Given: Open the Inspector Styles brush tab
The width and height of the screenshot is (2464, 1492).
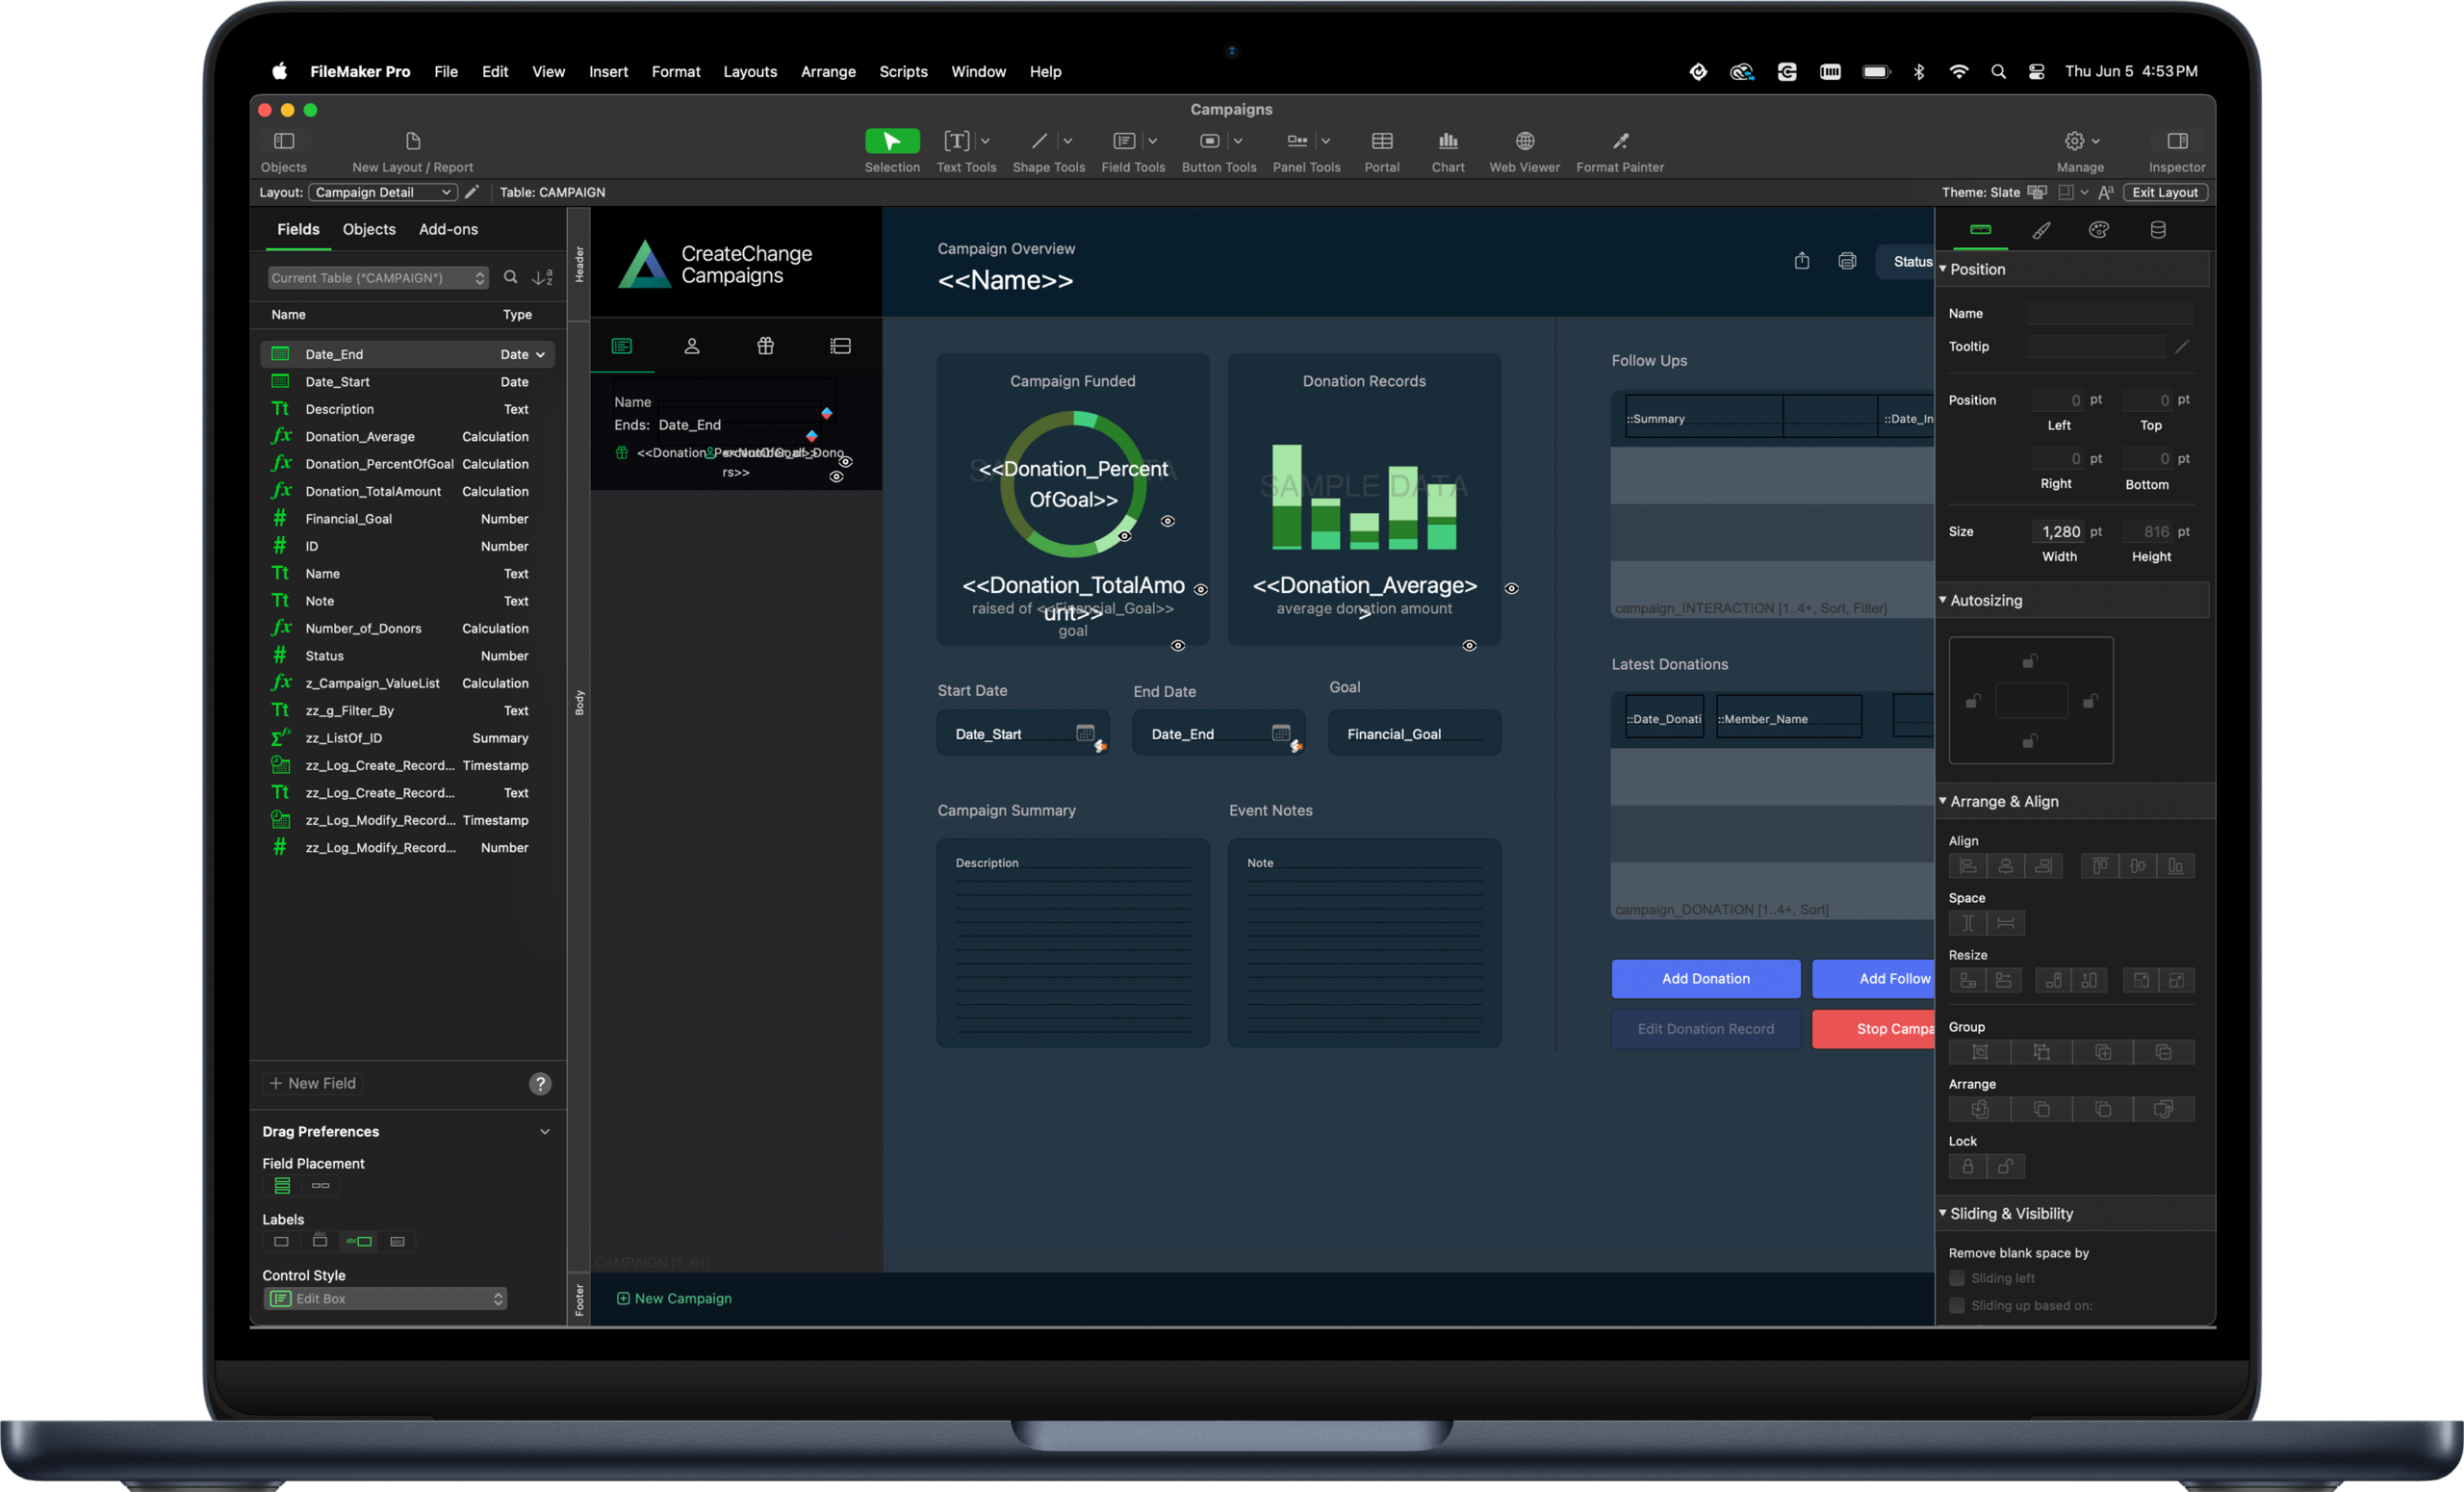Looking at the screenshot, I should click(x=2041, y=230).
